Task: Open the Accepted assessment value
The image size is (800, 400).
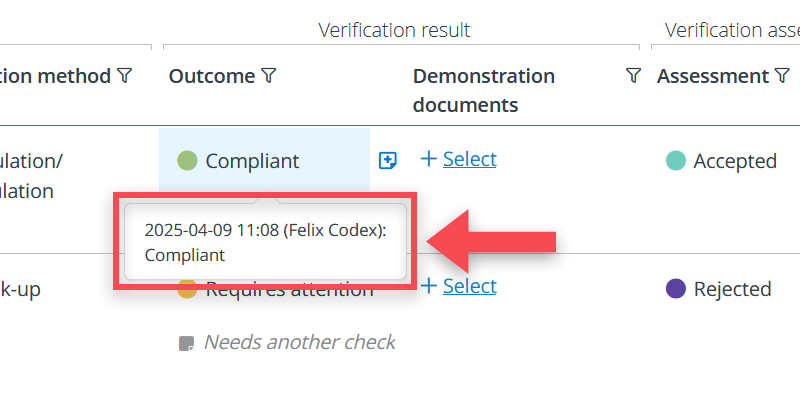Action: [734, 161]
